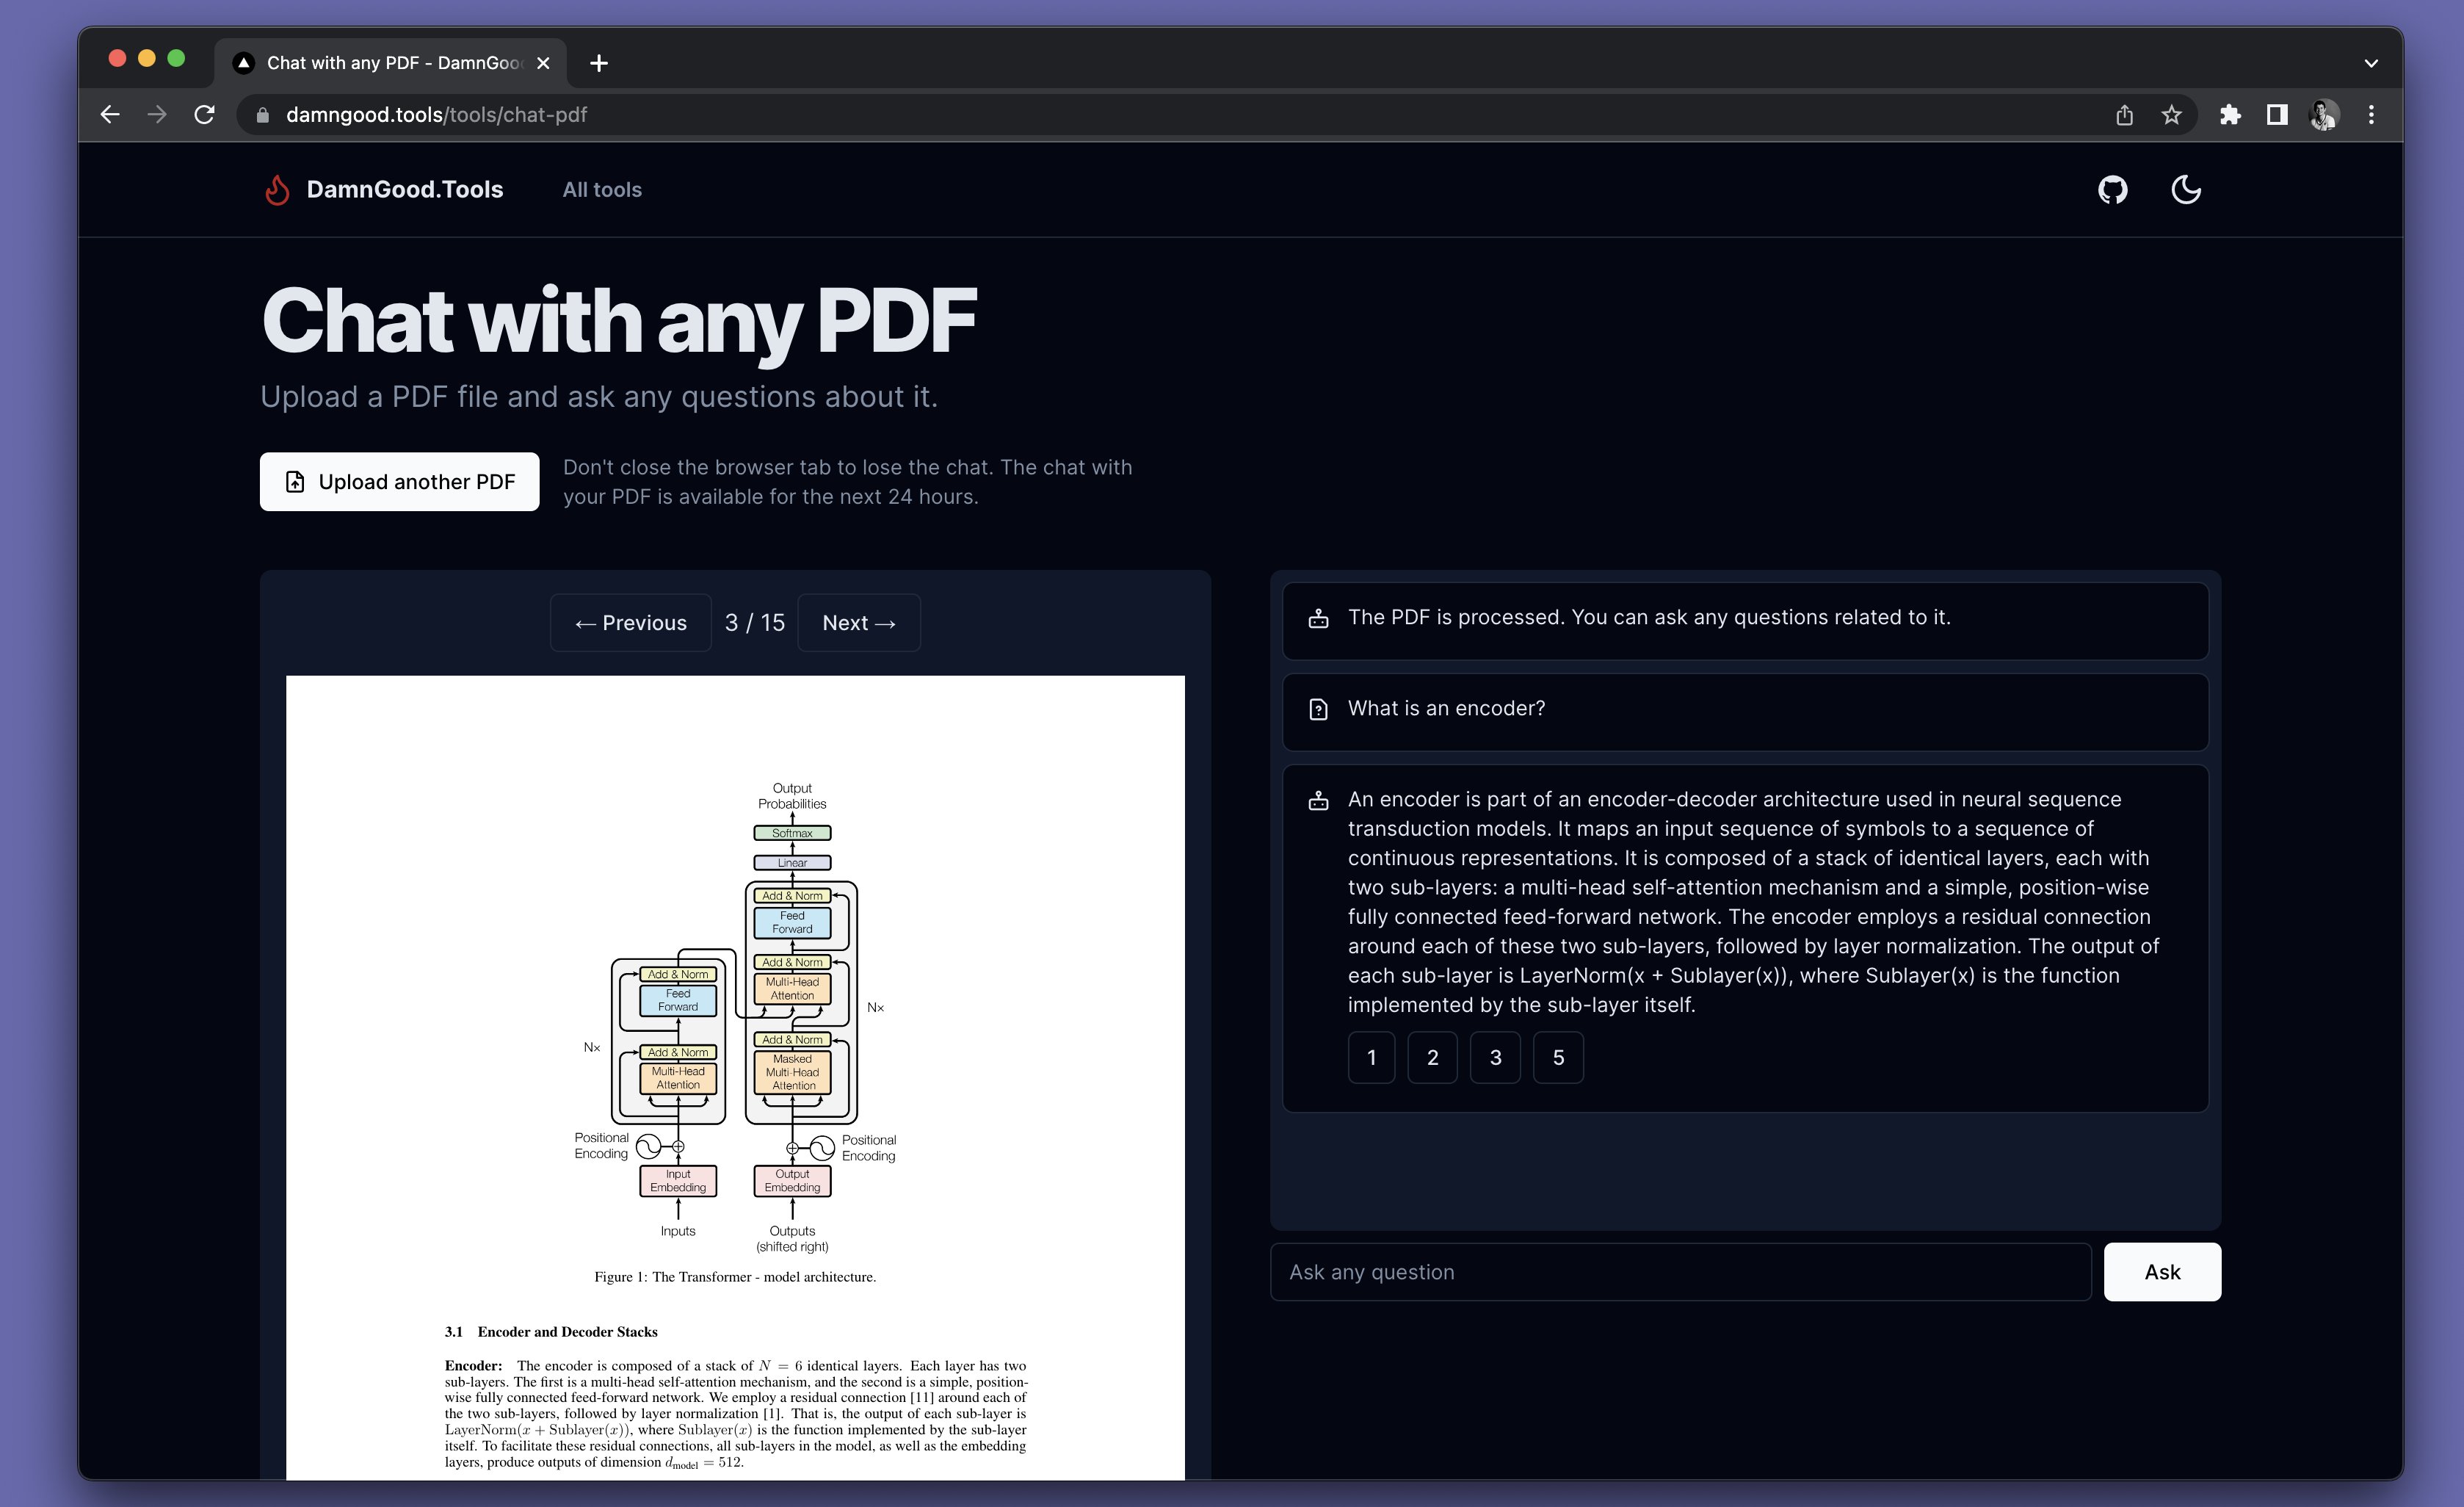2464x1507 pixels.
Task: Click the DamnGood.Tools flame logo
Action: click(277, 190)
